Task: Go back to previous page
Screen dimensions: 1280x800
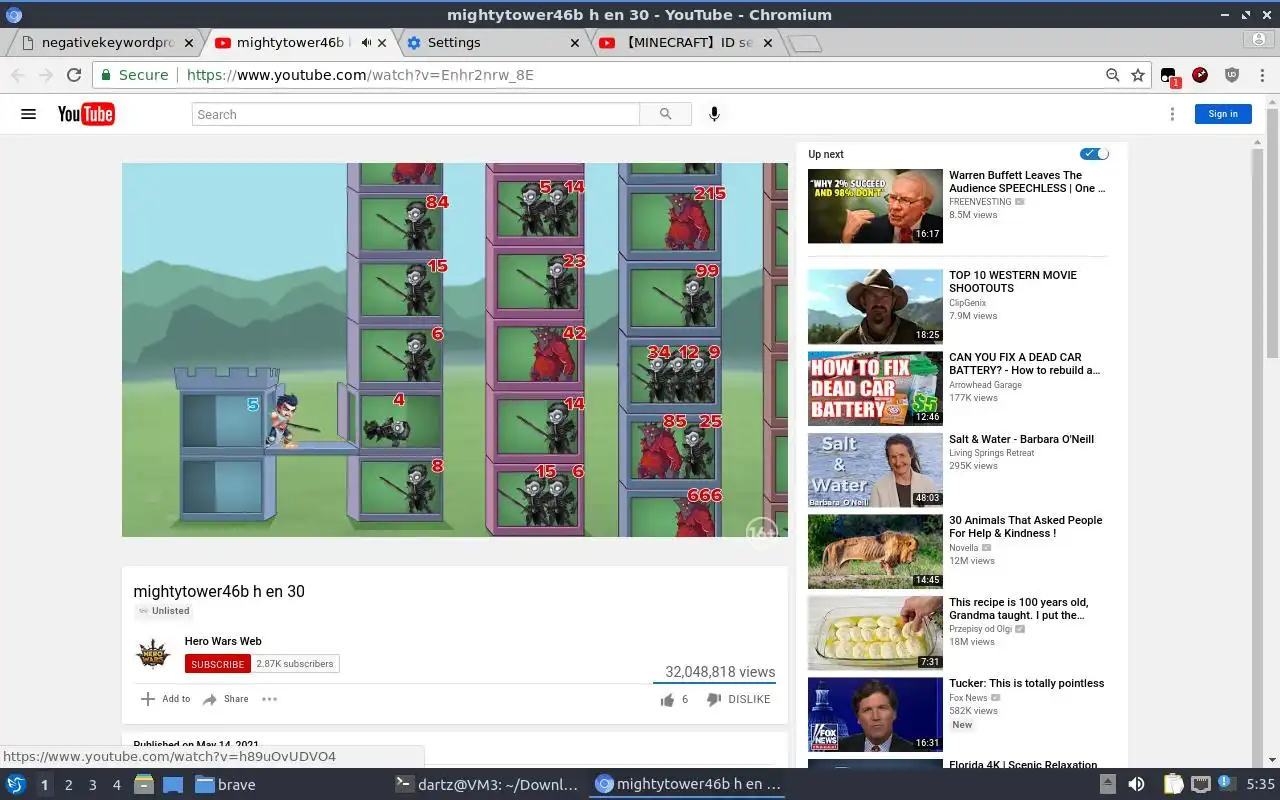Action: (17, 75)
